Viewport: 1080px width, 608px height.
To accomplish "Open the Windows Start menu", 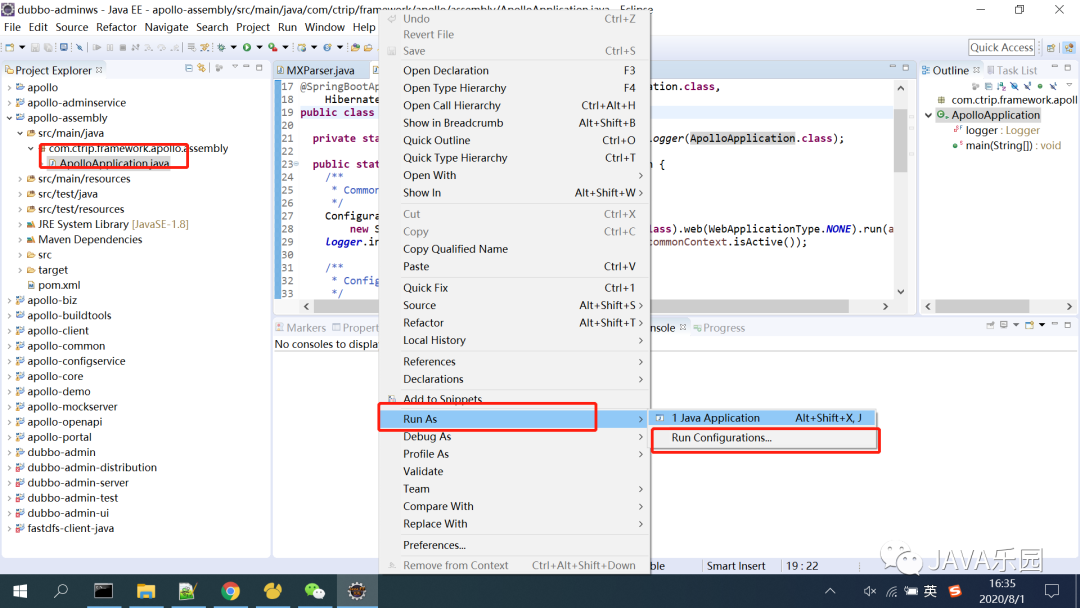I will pyautogui.click(x=20, y=591).
